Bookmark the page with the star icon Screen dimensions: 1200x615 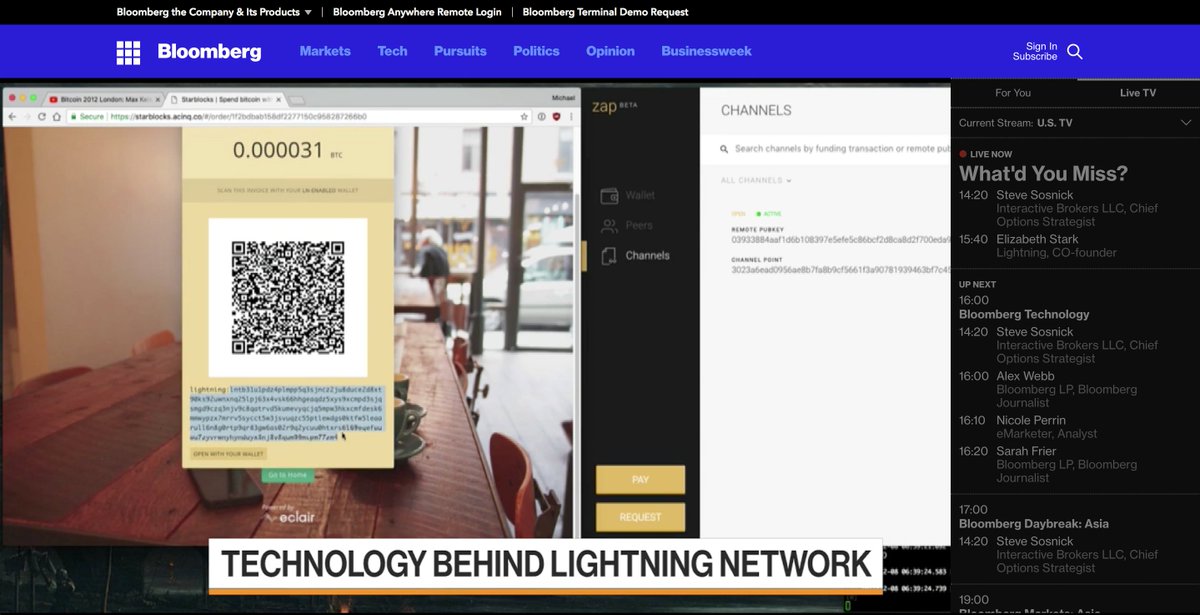point(524,116)
